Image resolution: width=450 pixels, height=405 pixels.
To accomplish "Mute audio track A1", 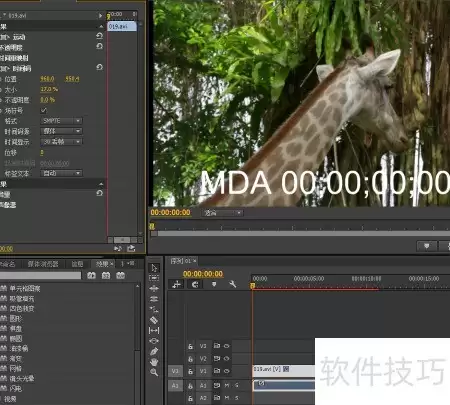I will [x=227, y=385].
